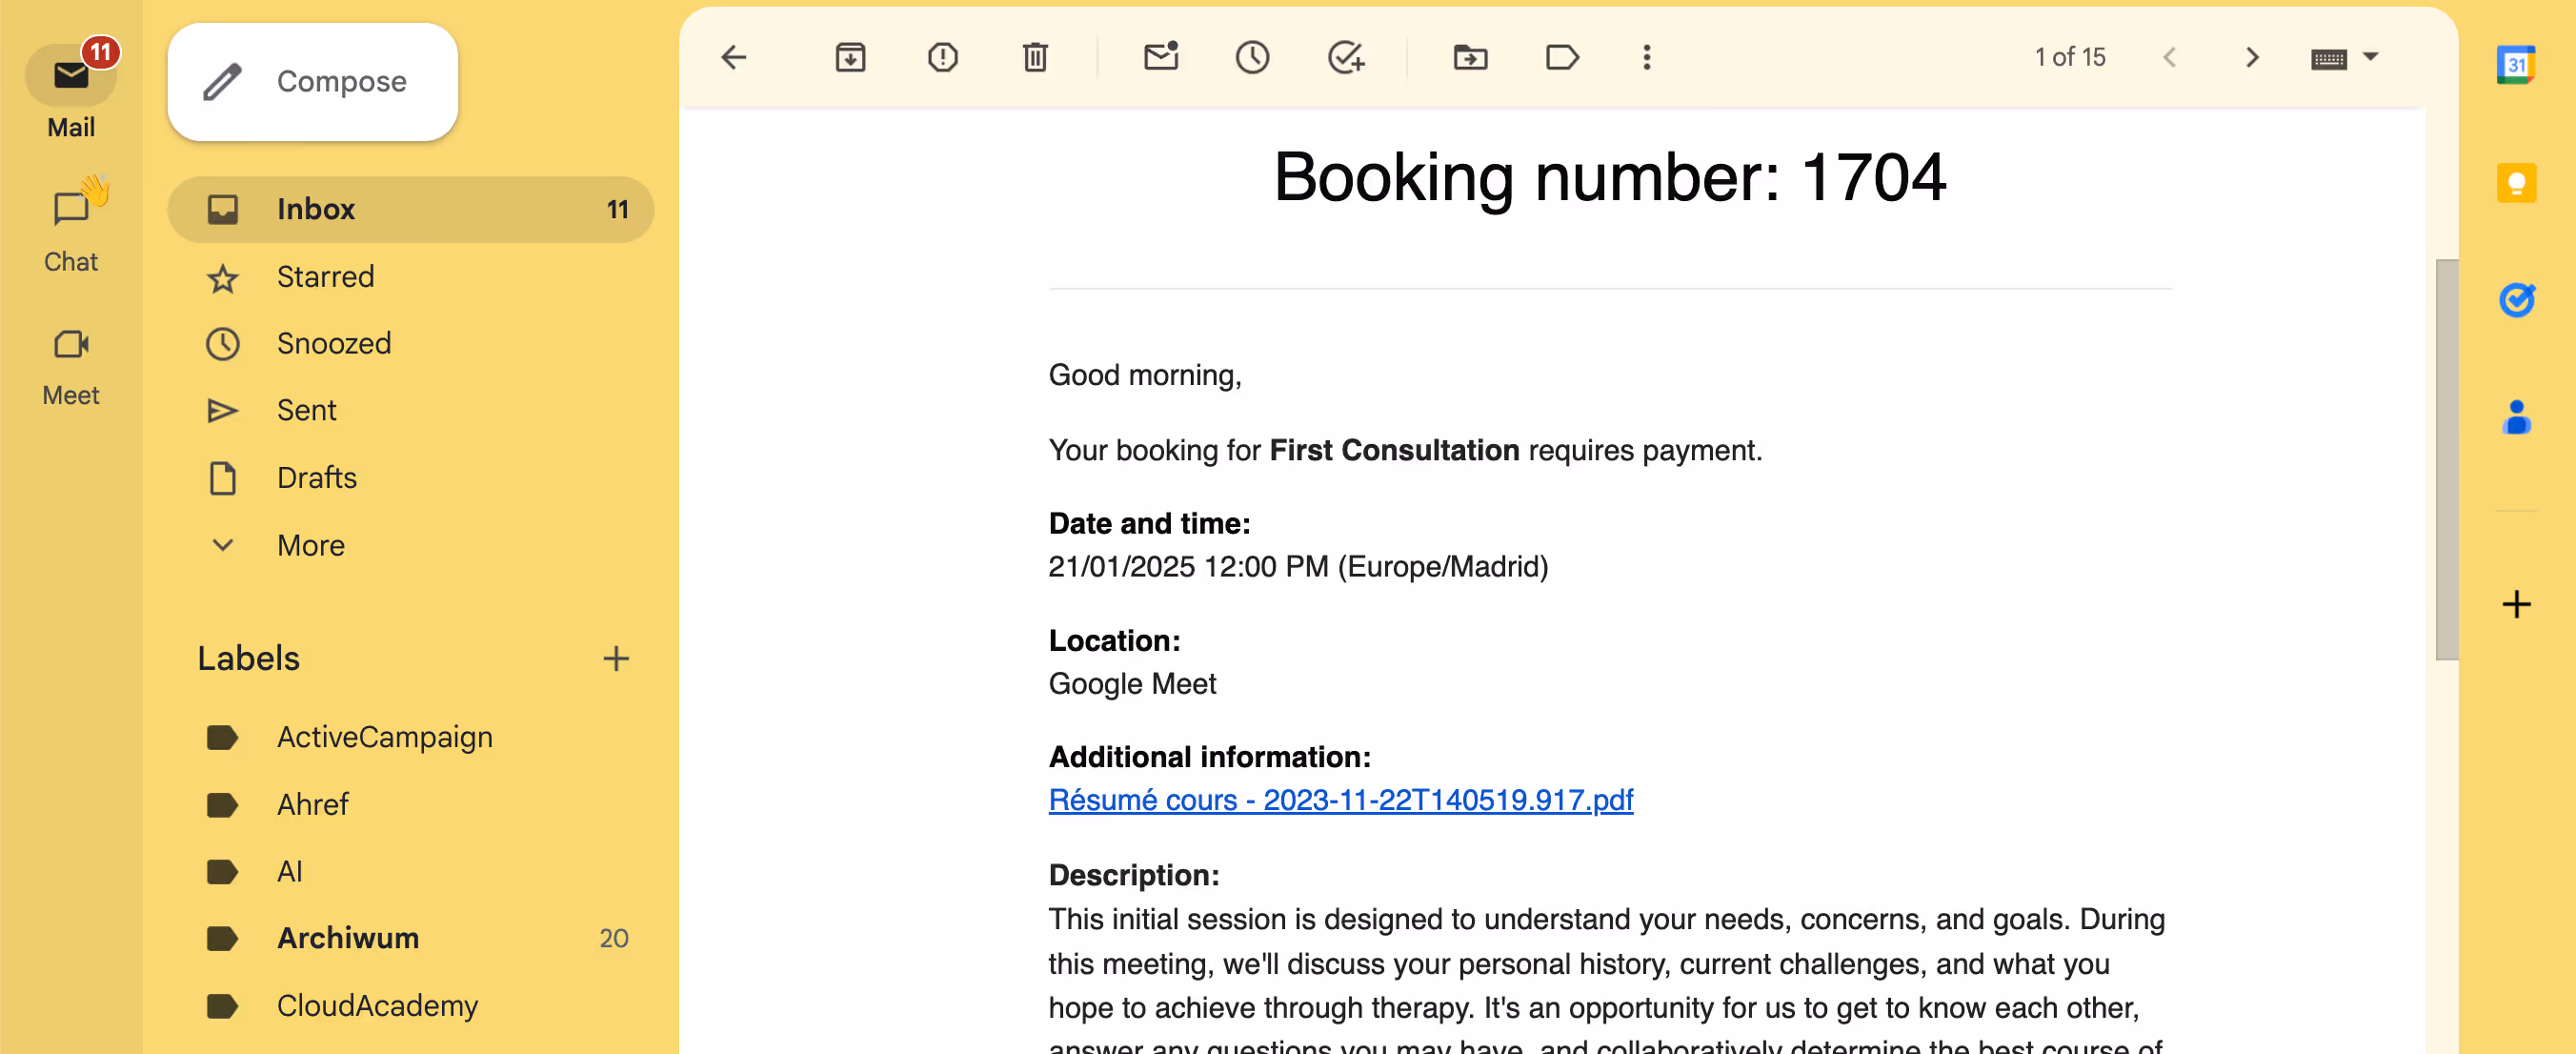Viewport: 2576px width, 1054px height.
Task: Delete this email with trash icon
Action: [x=1035, y=57]
